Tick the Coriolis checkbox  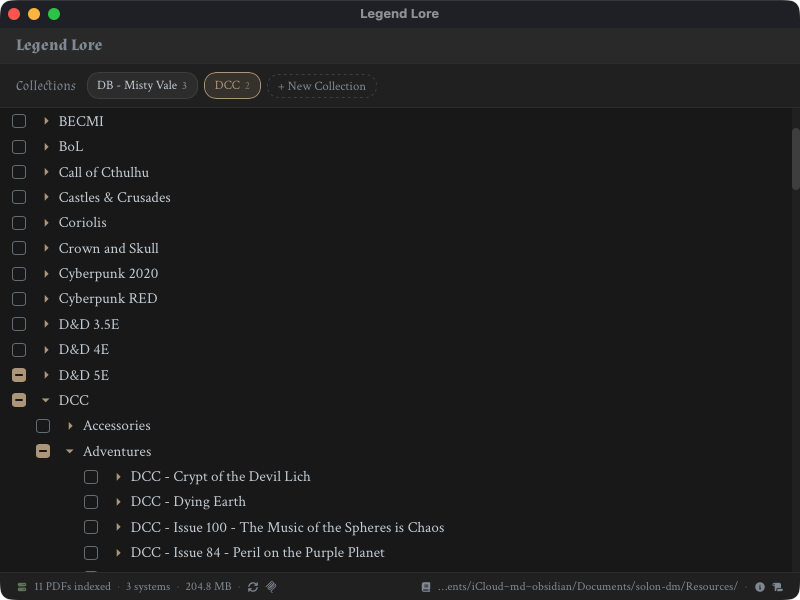19,222
